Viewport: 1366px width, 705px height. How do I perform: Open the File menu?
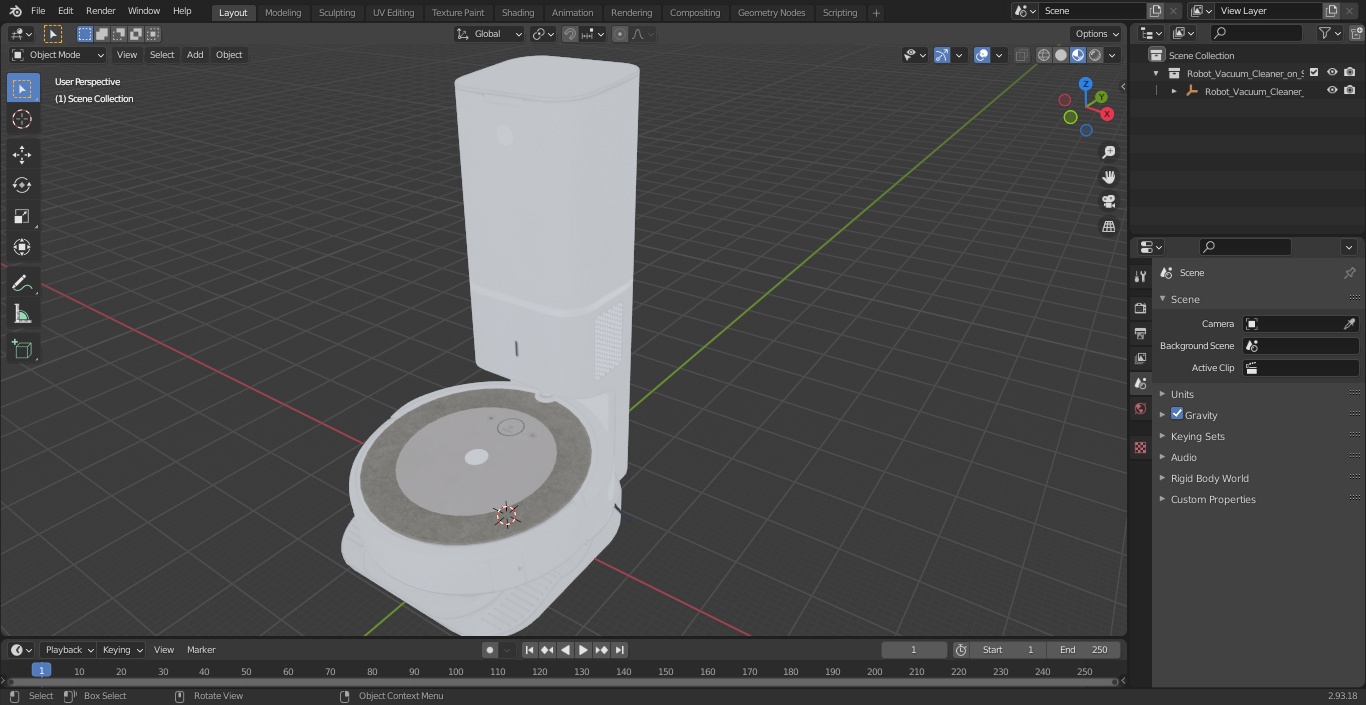pyautogui.click(x=38, y=11)
